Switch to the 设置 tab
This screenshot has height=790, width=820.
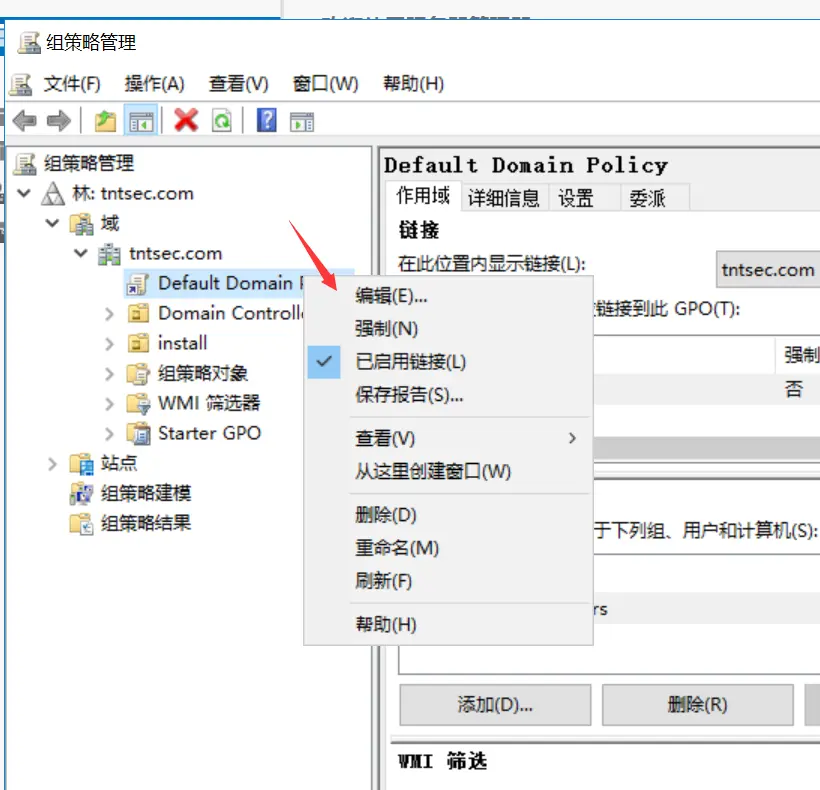[584, 198]
